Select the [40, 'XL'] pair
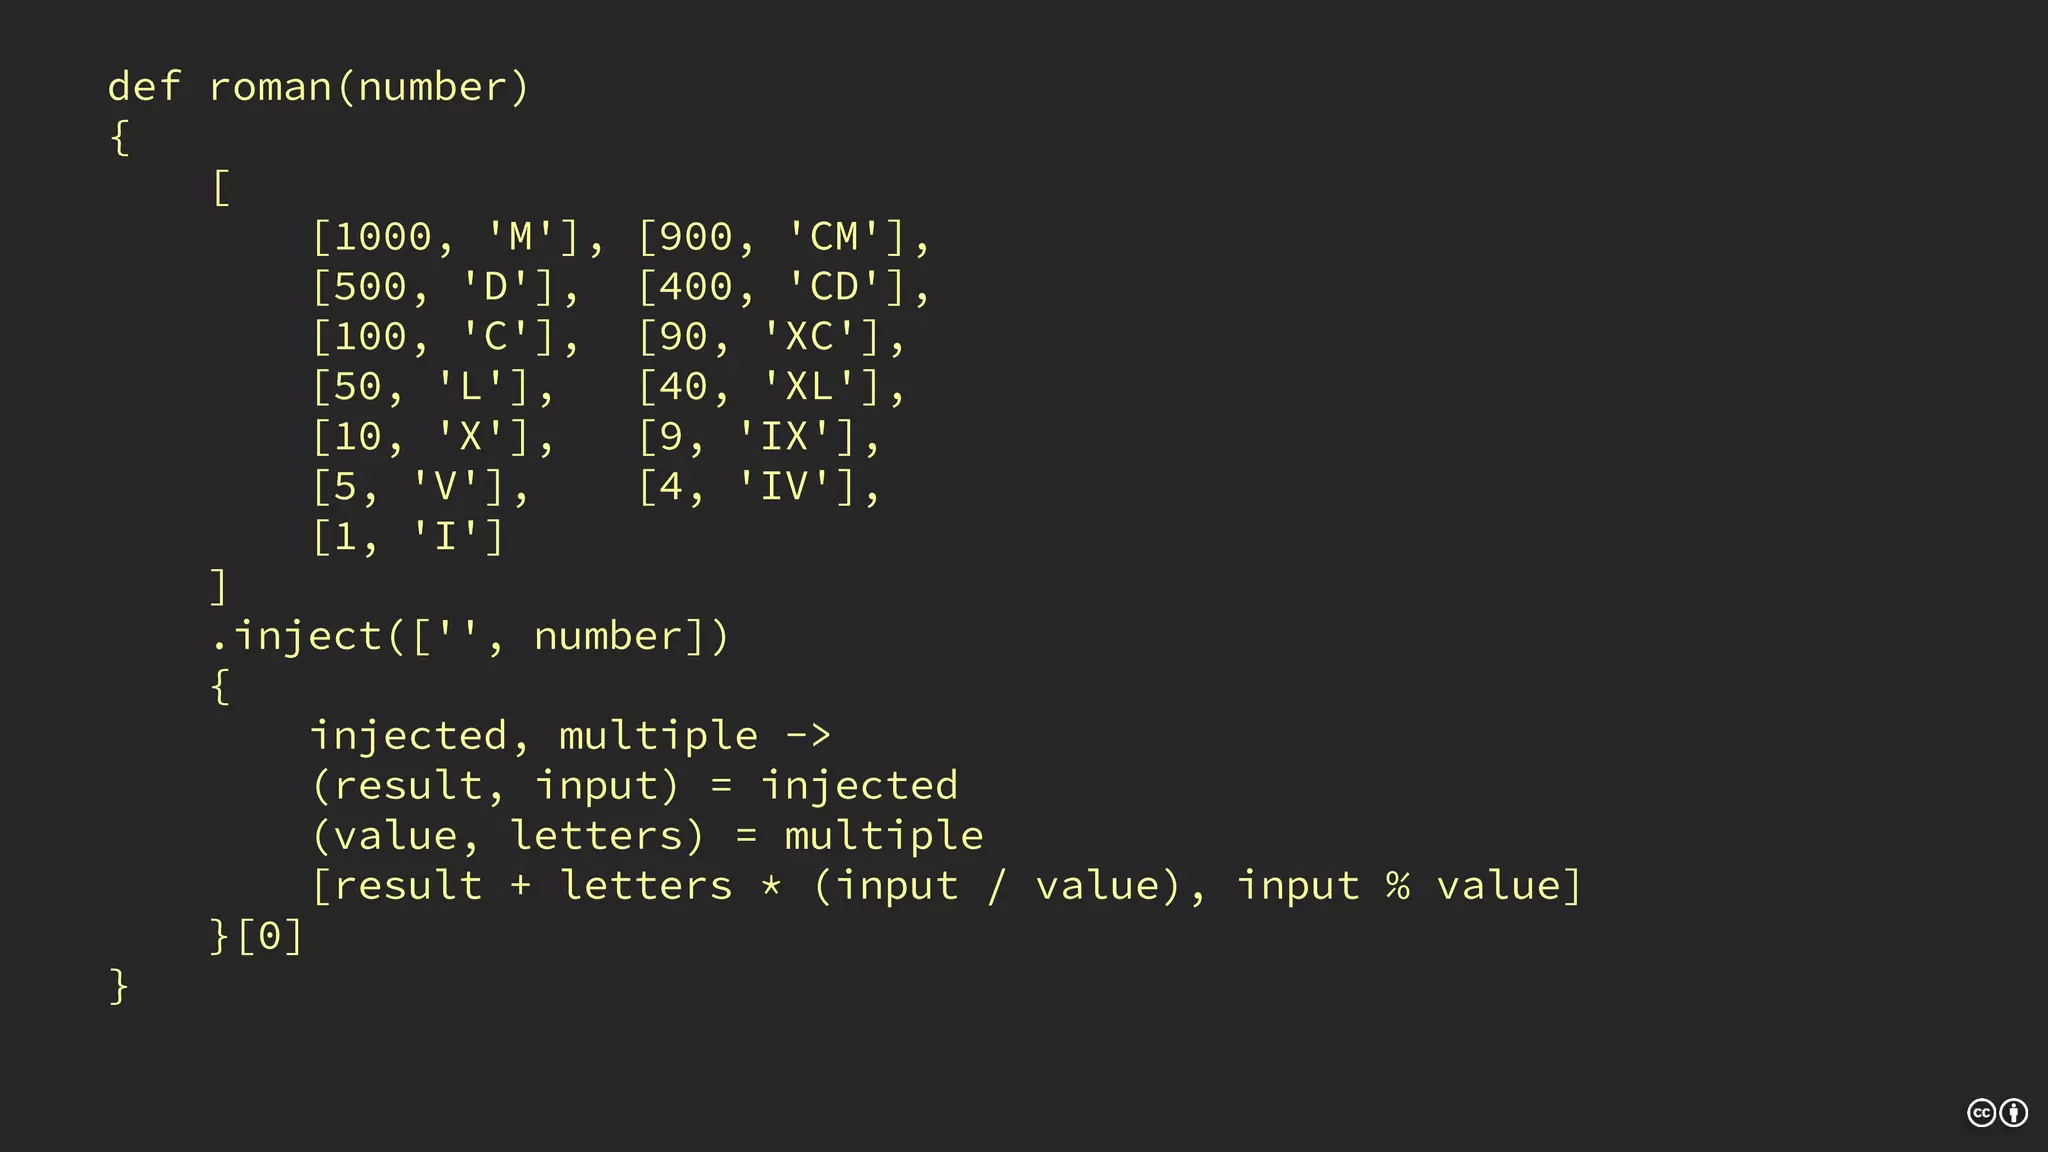The image size is (2048, 1152). coord(760,387)
